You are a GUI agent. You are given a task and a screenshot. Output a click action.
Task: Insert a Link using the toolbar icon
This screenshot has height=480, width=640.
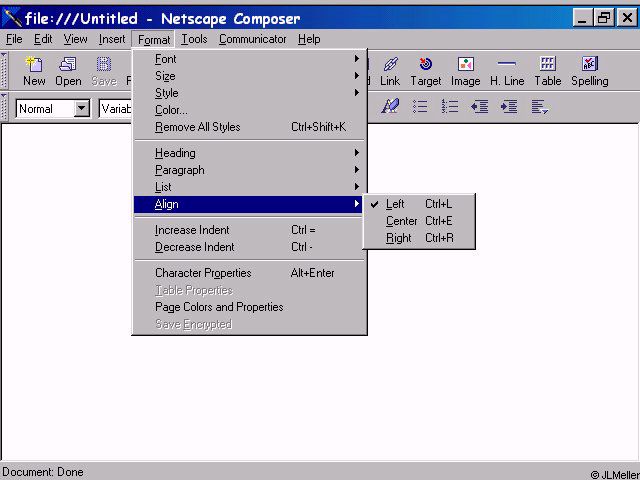point(390,71)
